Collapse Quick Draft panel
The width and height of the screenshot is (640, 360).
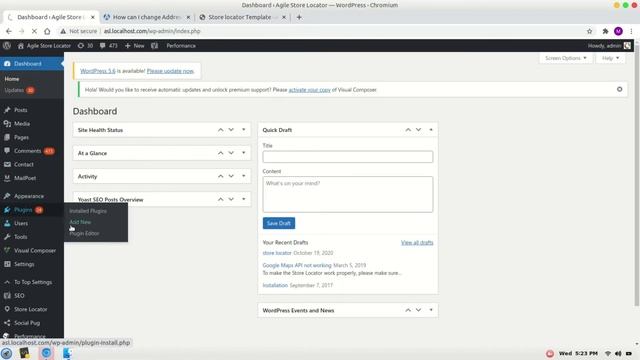[431, 130]
